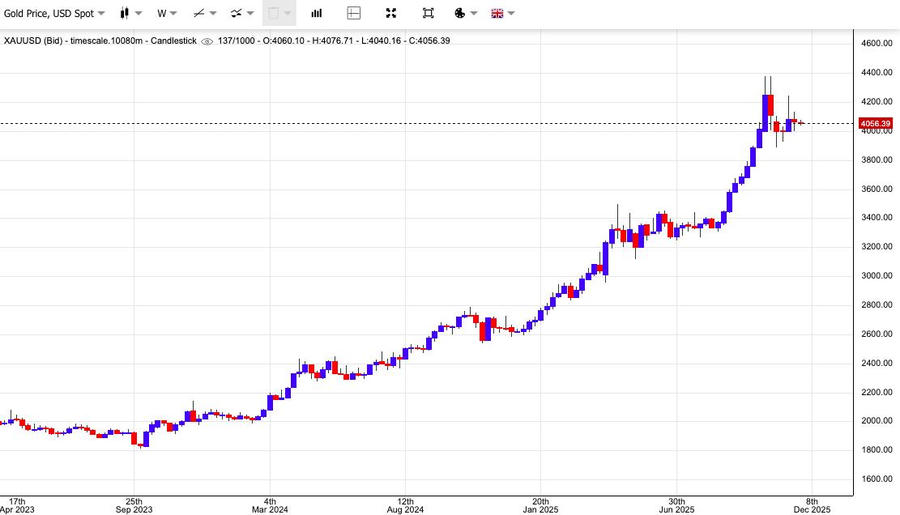Toggle the chart layout panel icon

coord(354,14)
